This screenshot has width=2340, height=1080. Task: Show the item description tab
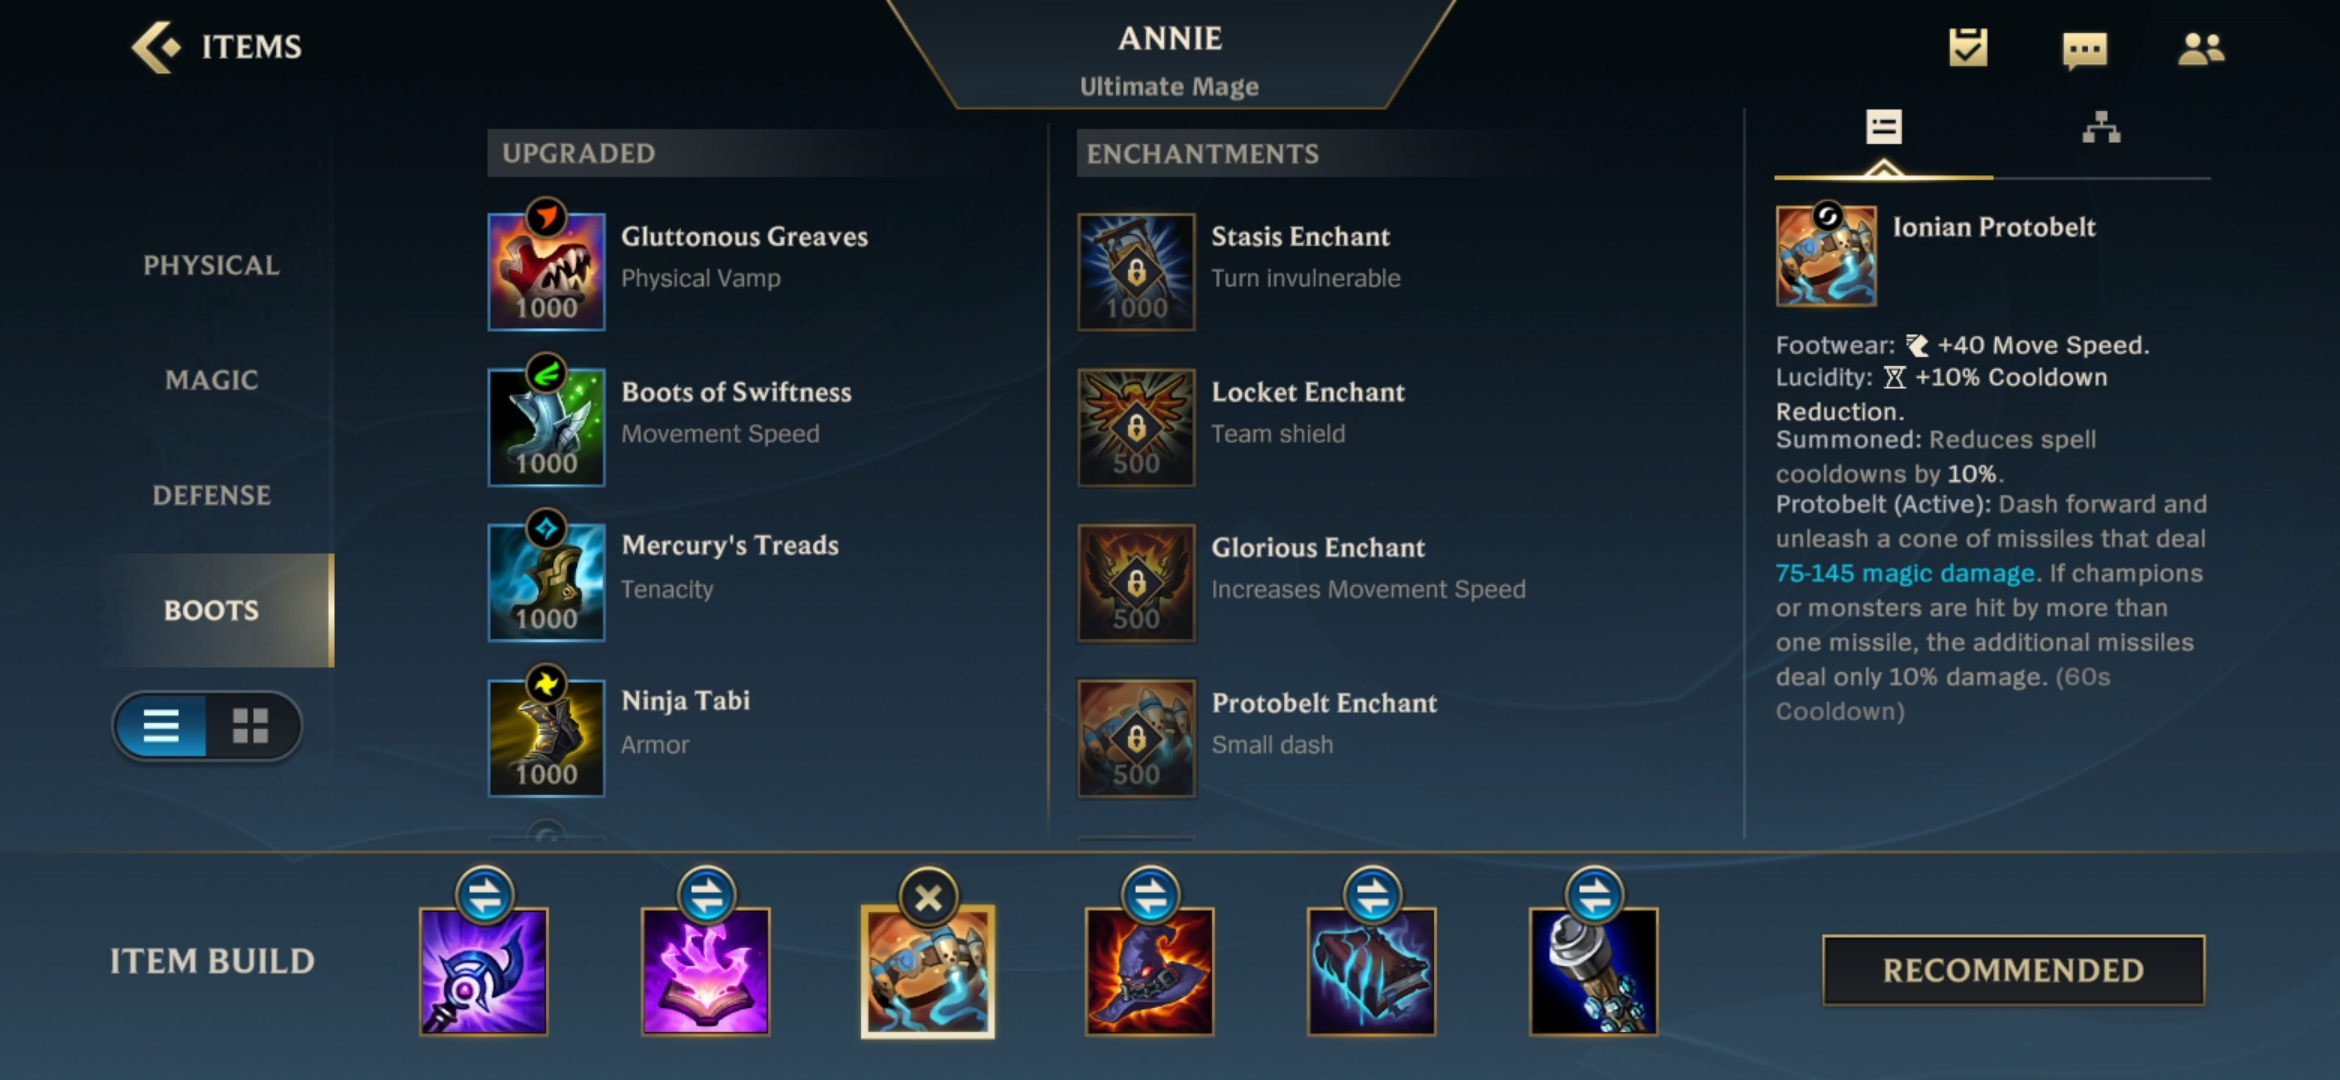pos(1884,128)
